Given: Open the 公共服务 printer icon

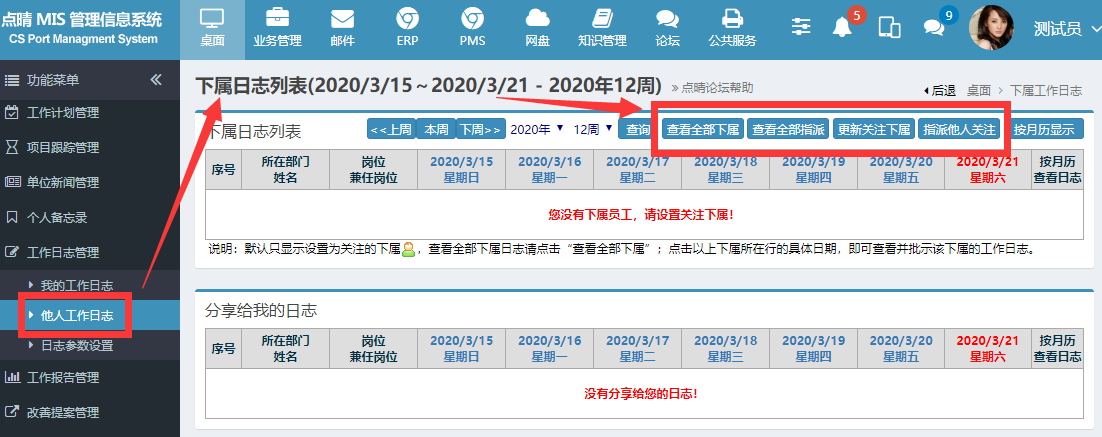Looking at the screenshot, I should coord(732,19).
